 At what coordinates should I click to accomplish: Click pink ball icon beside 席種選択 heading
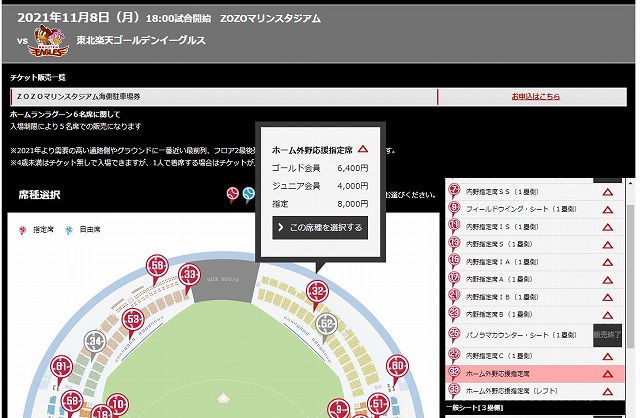coord(233,194)
